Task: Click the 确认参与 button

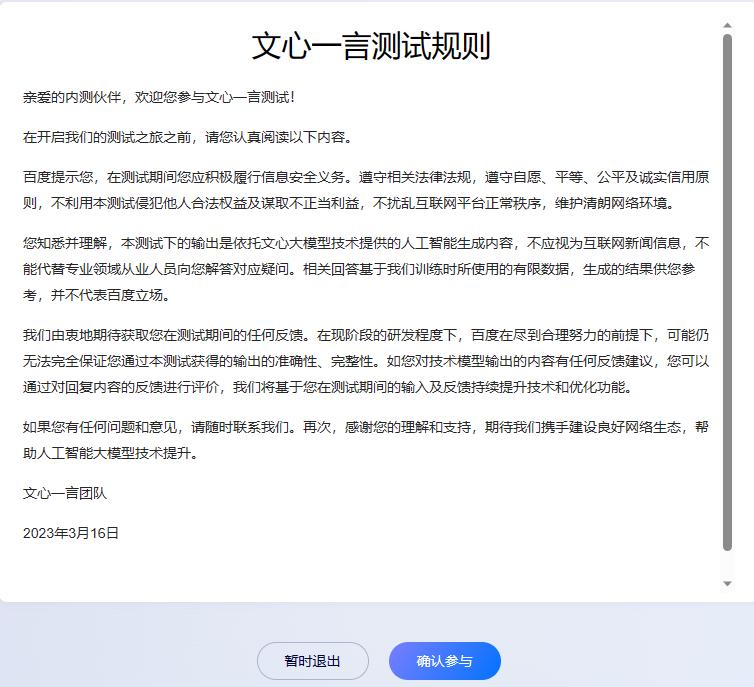Action: pyautogui.click(x=445, y=661)
